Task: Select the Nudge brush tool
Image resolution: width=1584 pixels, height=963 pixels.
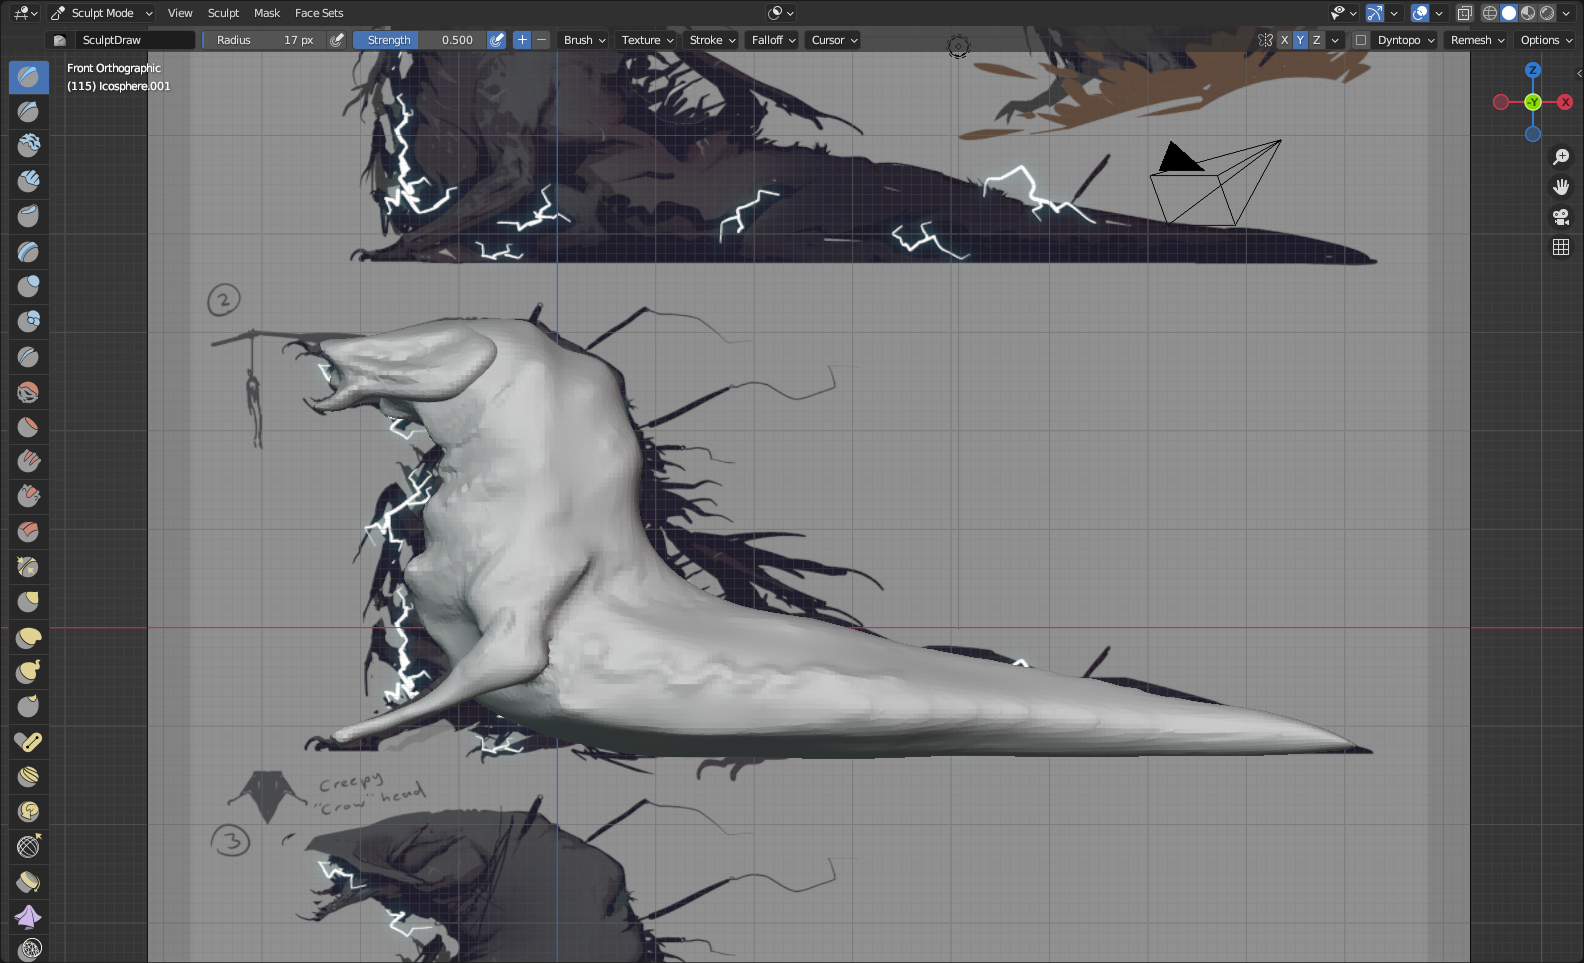Action: 29,777
